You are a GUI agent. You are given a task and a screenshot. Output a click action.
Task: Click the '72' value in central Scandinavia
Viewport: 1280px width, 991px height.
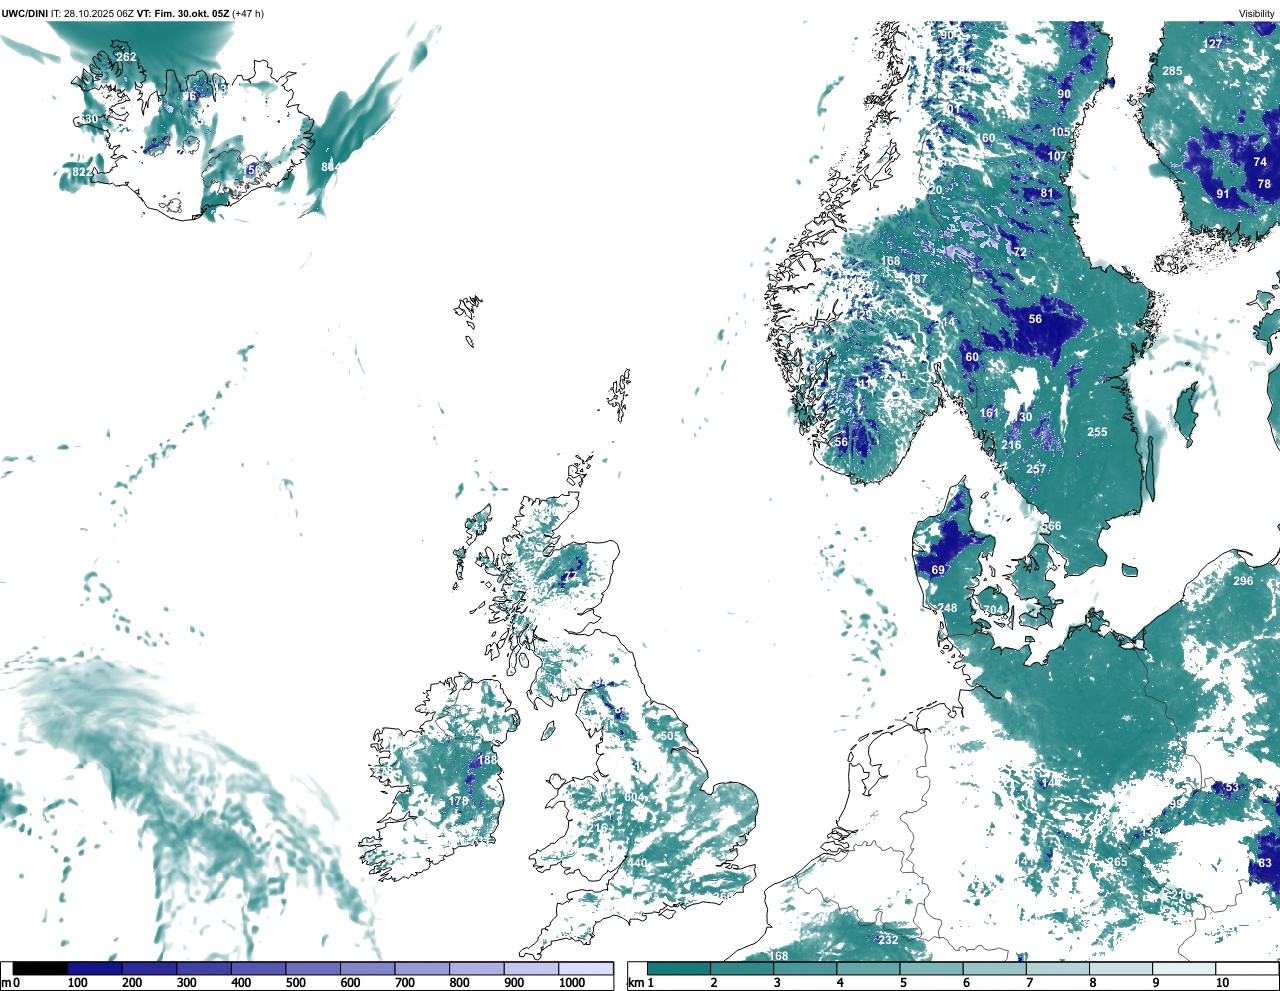click(1020, 252)
